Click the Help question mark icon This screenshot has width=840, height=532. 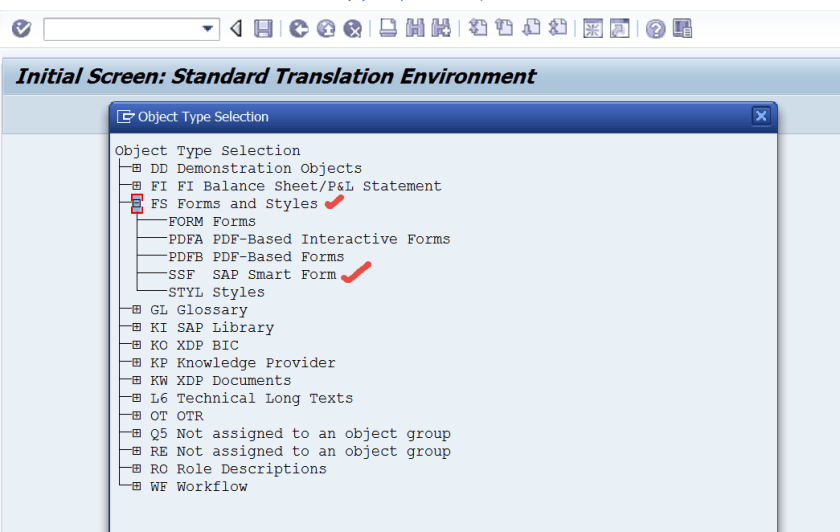coord(655,28)
